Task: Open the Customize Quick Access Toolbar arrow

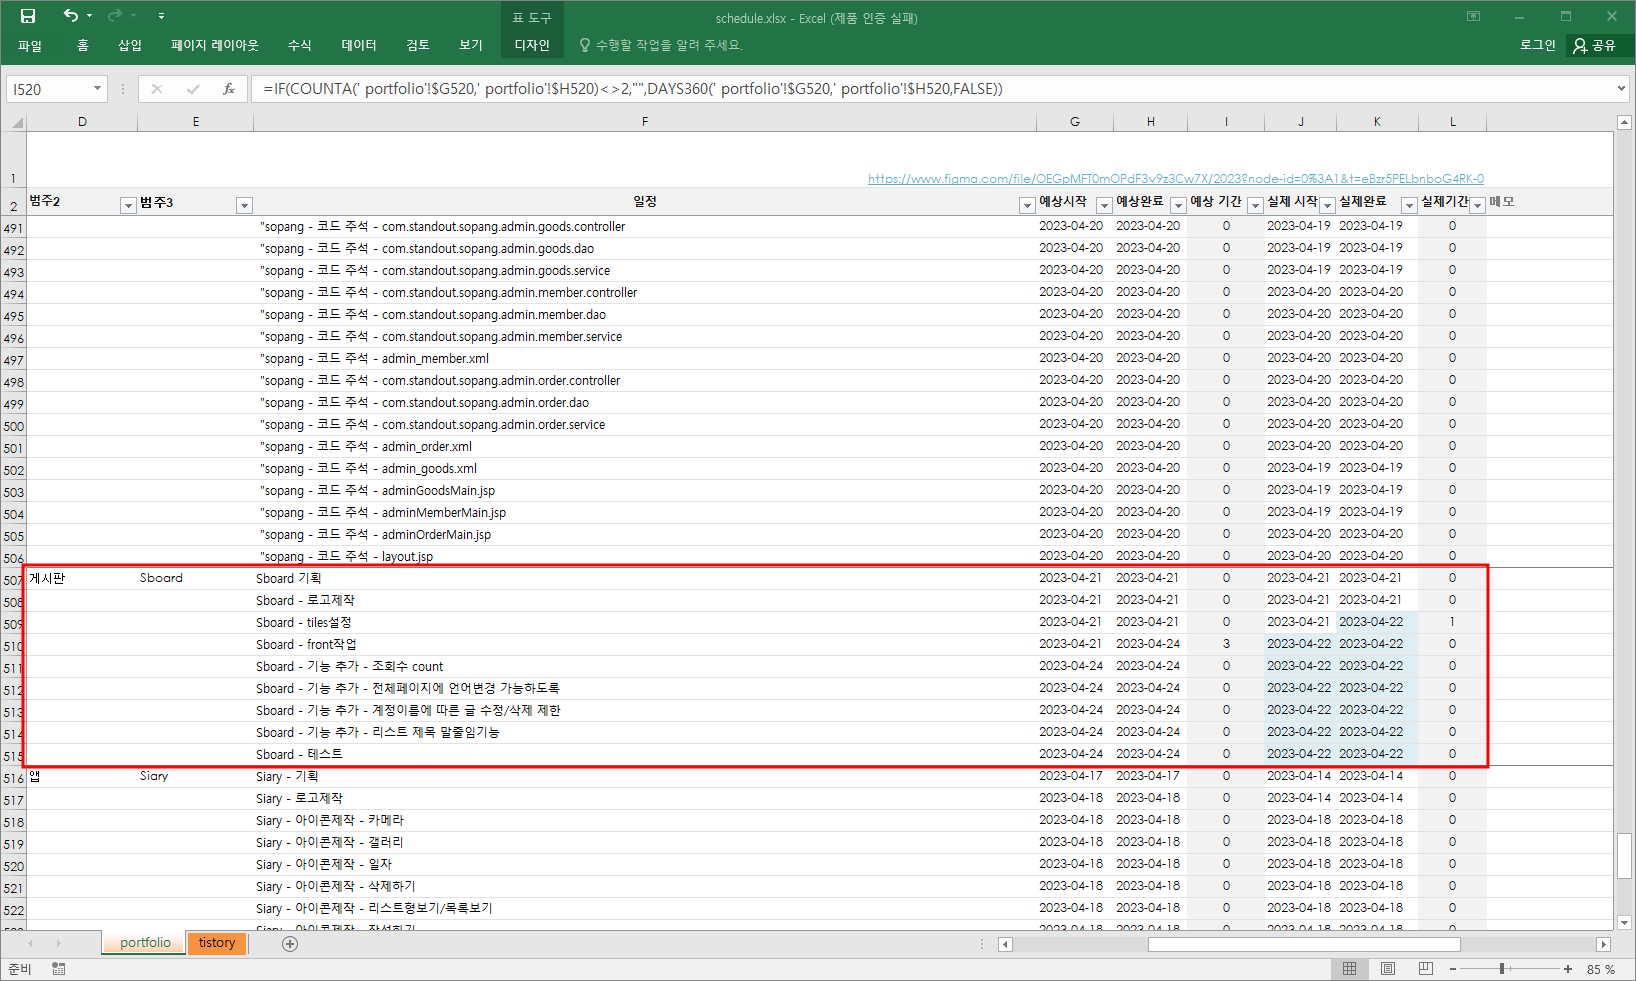Action: (161, 16)
